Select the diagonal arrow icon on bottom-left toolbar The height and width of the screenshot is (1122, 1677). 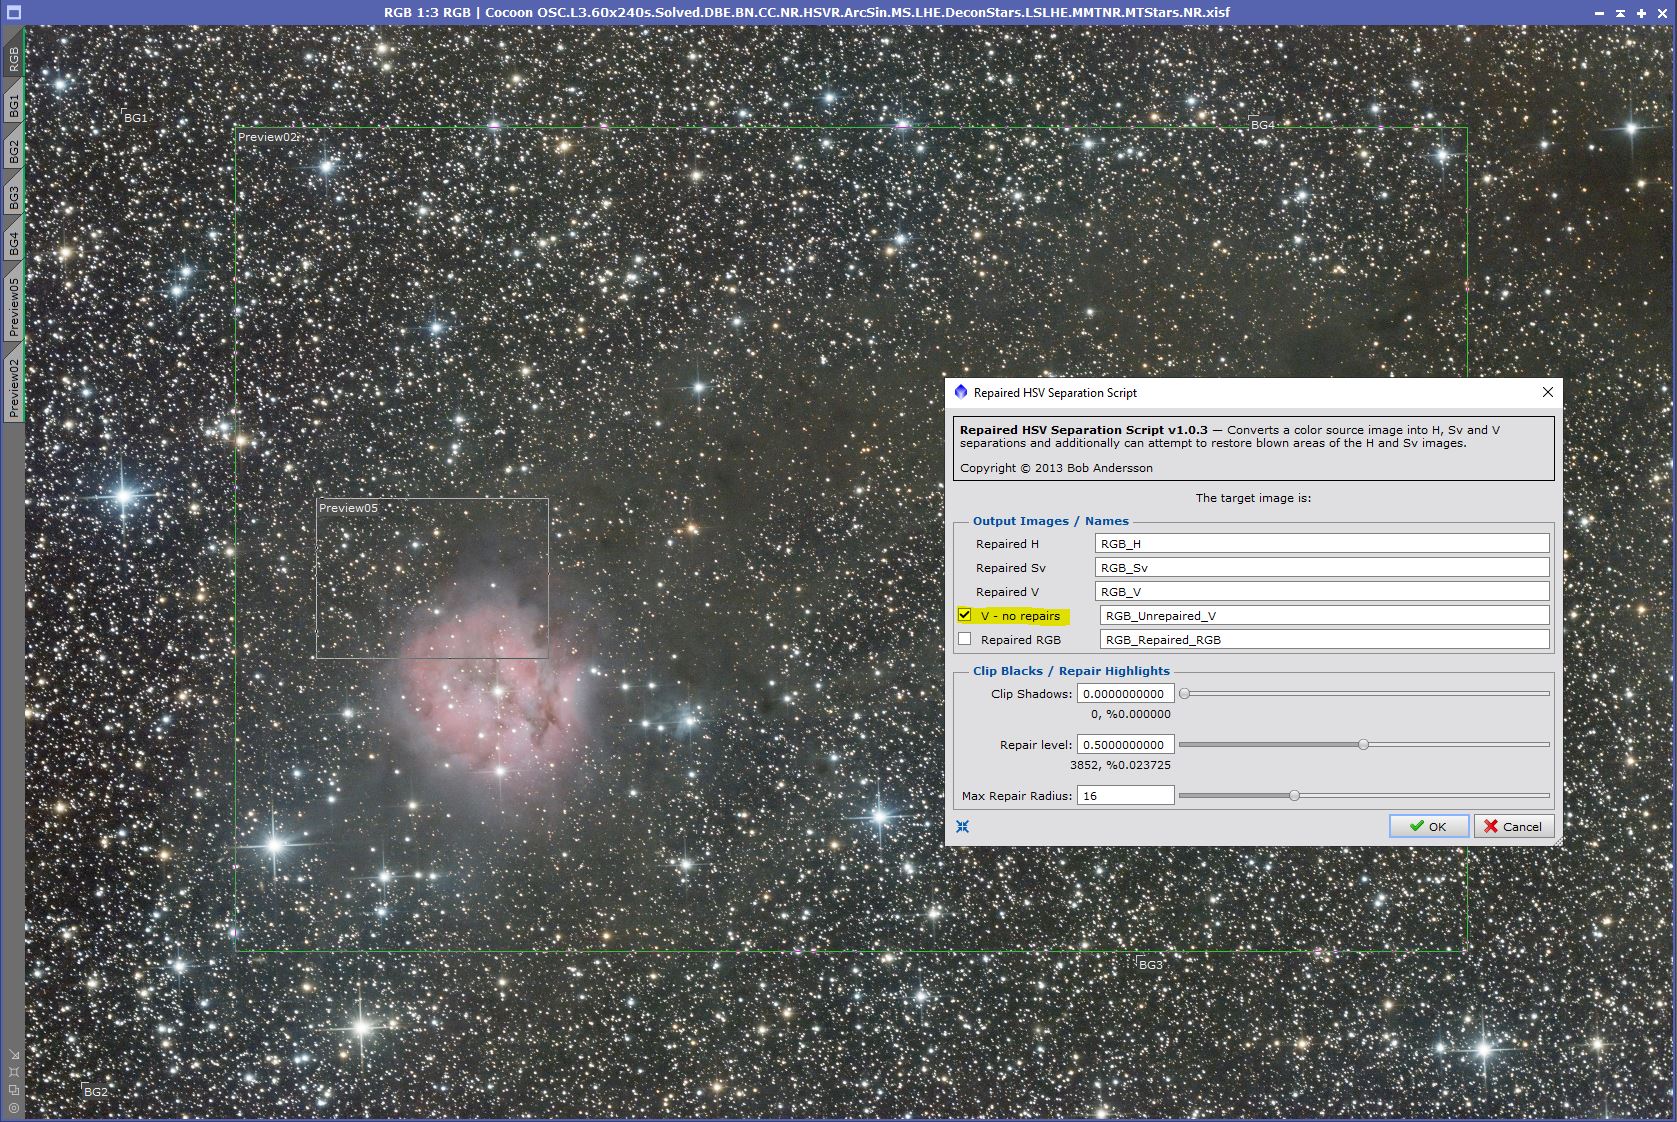14,1054
